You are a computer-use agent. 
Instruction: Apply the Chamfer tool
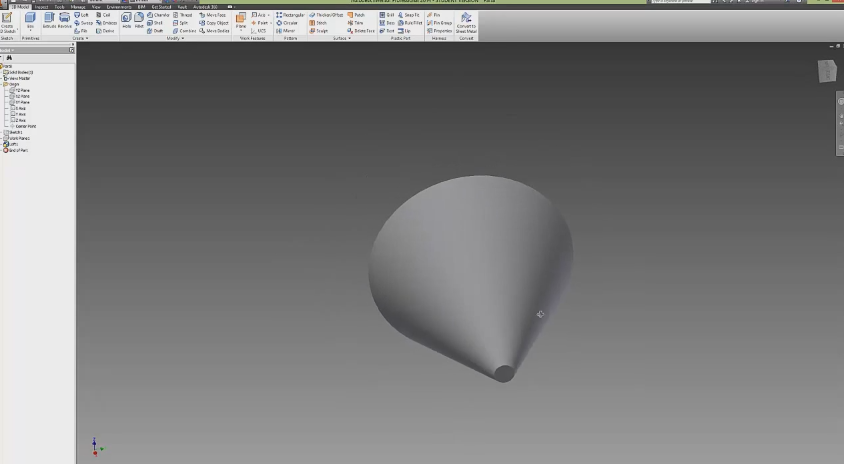point(158,15)
